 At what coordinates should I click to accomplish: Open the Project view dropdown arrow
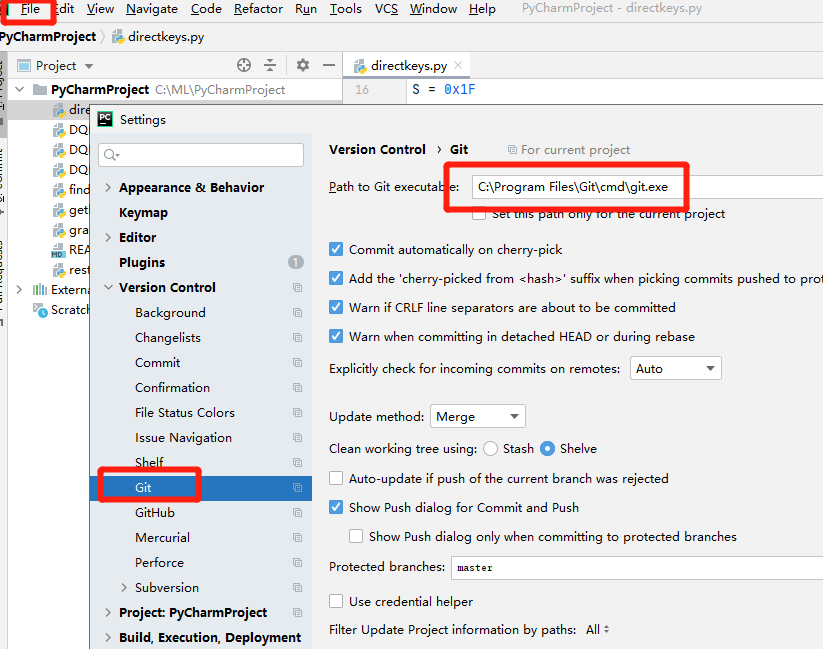point(89,66)
